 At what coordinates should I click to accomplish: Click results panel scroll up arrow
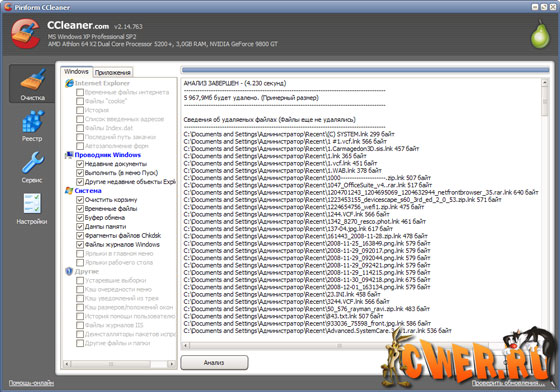coord(545,82)
